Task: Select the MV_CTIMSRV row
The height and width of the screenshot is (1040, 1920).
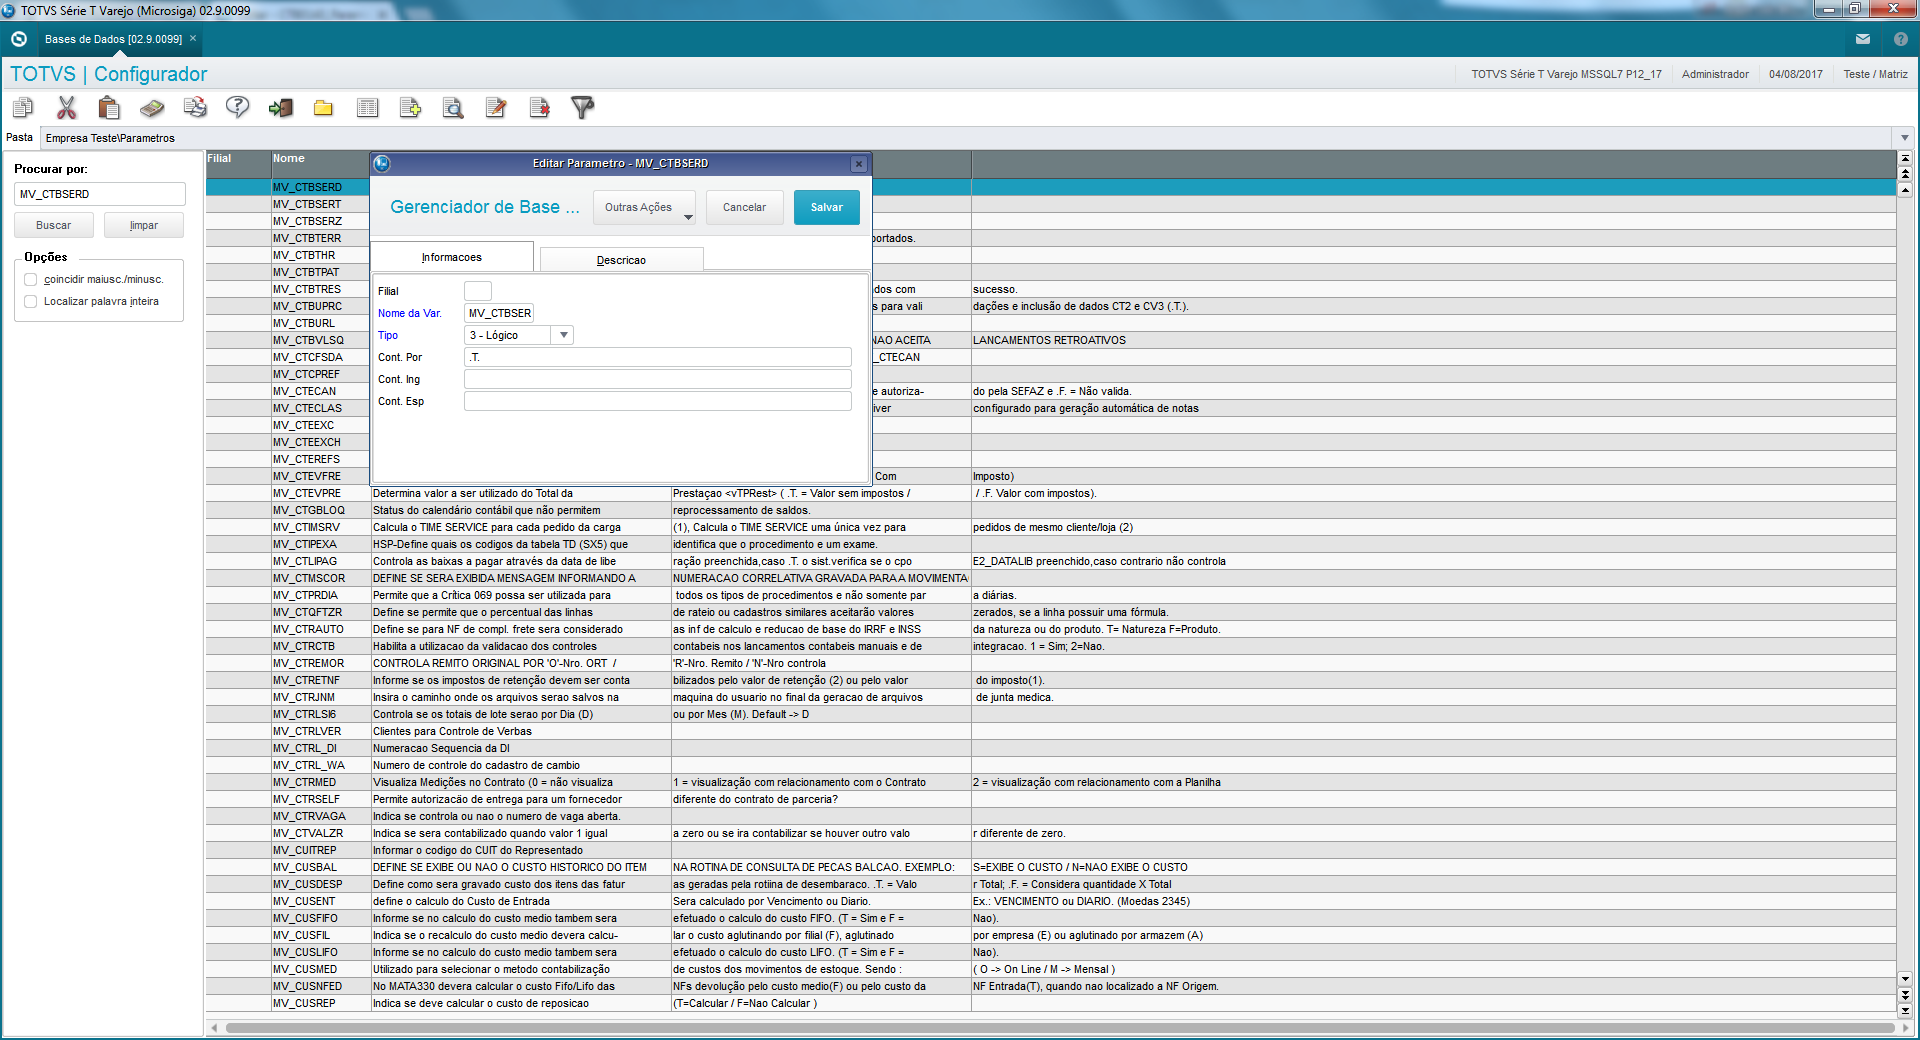Action: click(1051, 527)
